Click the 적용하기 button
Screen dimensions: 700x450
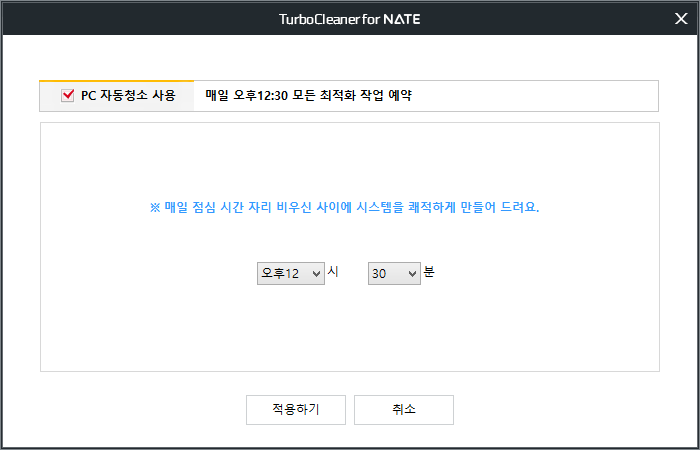click(x=296, y=410)
